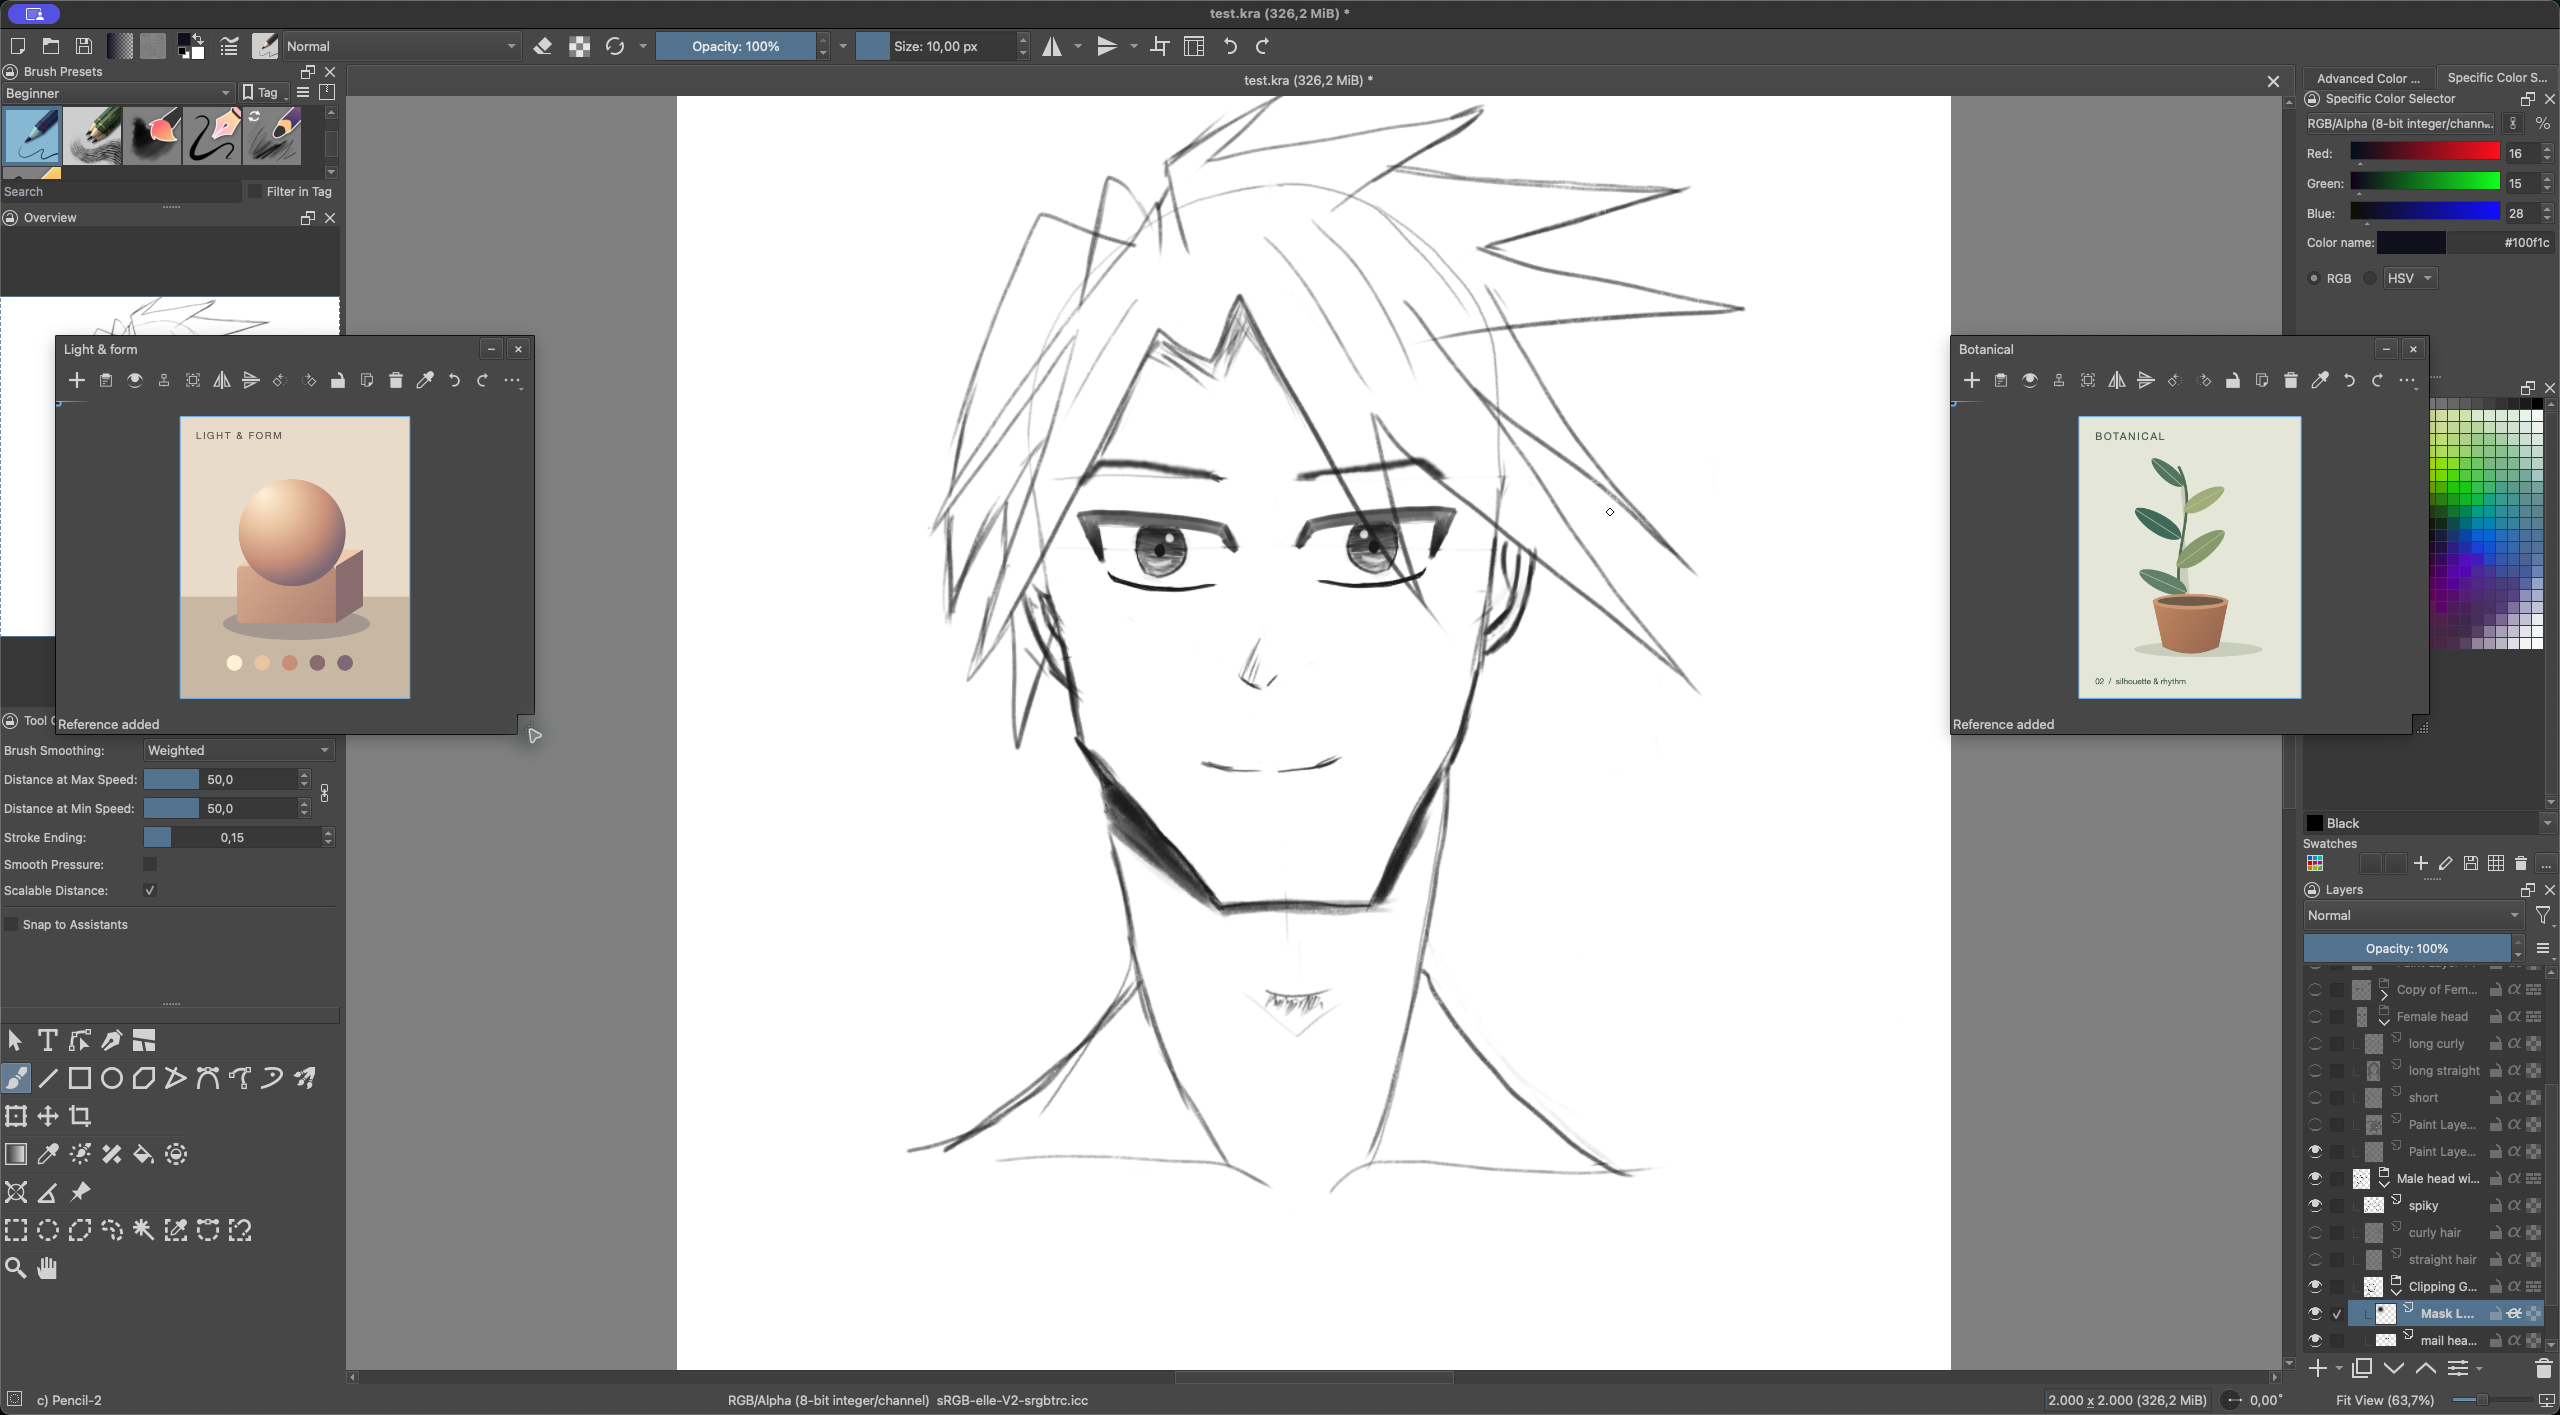
Task: Delete reference in Botanical window trash icon
Action: (2291, 380)
